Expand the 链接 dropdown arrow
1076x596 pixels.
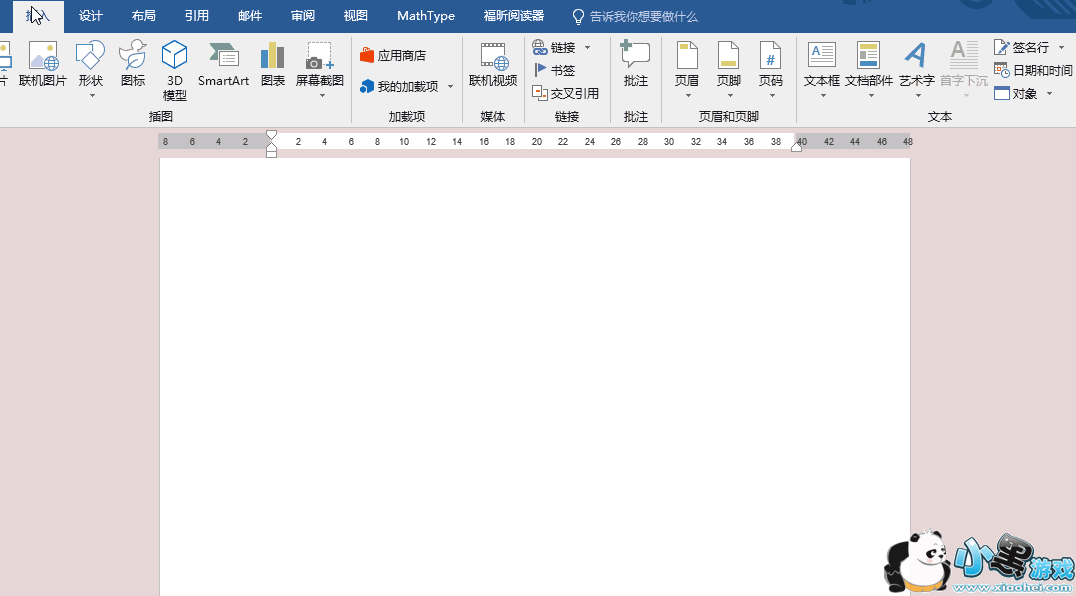pos(587,47)
